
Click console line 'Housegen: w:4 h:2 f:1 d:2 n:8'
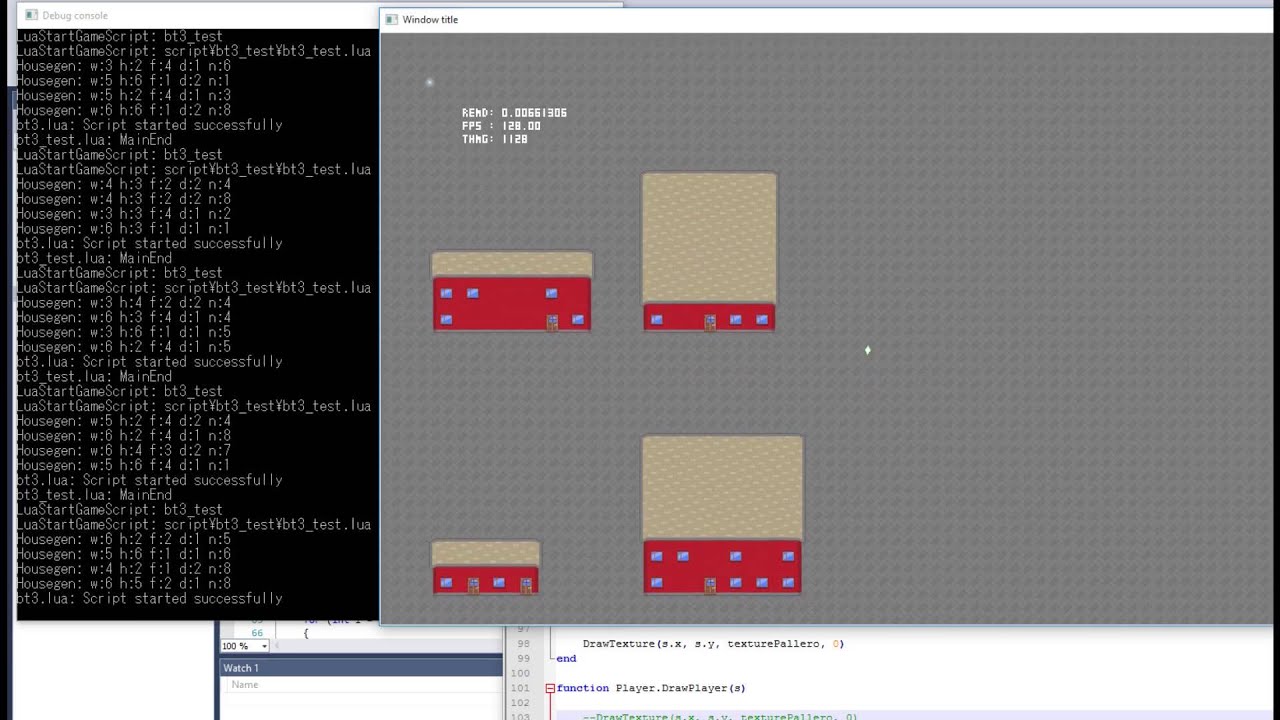(x=124, y=569)
